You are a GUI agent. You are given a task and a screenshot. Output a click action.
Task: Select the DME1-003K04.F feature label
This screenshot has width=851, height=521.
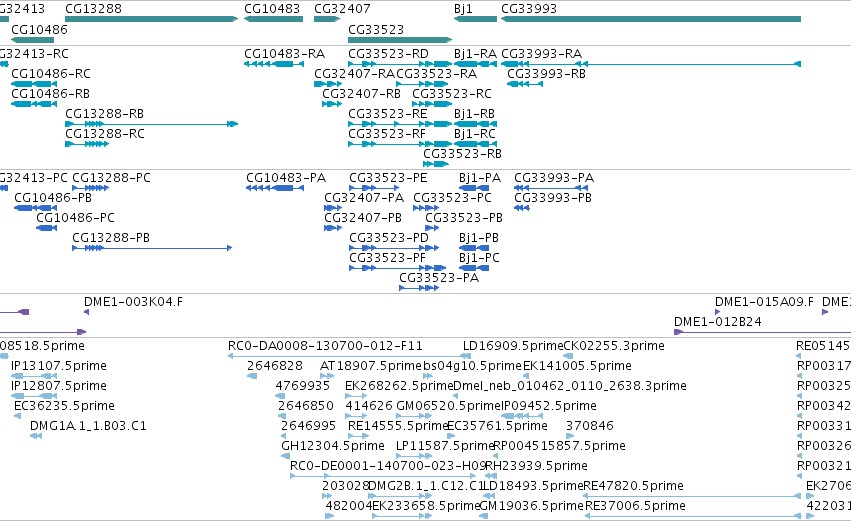[x=134, y=302]
